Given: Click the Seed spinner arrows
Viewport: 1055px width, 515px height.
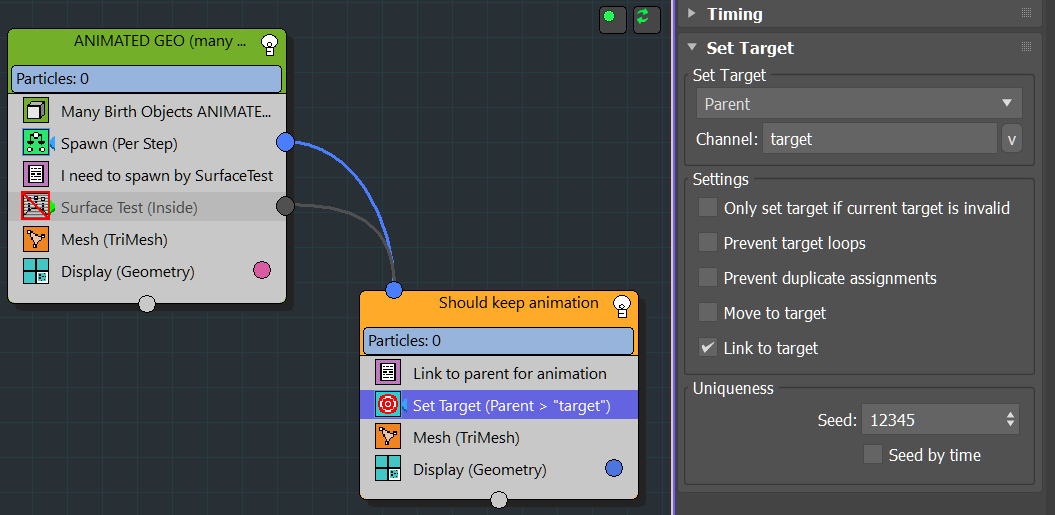Looking at the screenshot, I should pyautogui.click(x=1010, y=420).
